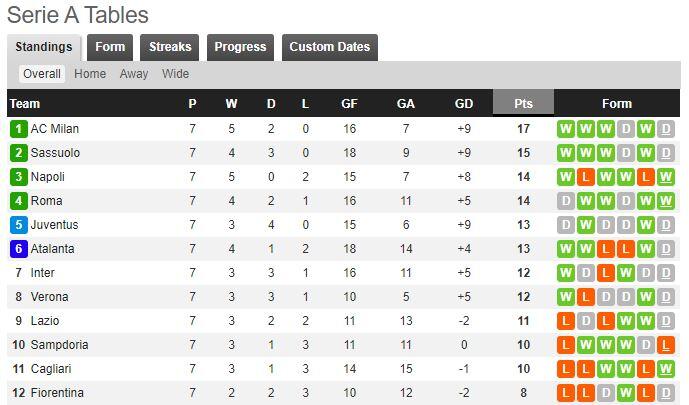Click Sampdoria's last form result icon

click(x=666, y=345)
